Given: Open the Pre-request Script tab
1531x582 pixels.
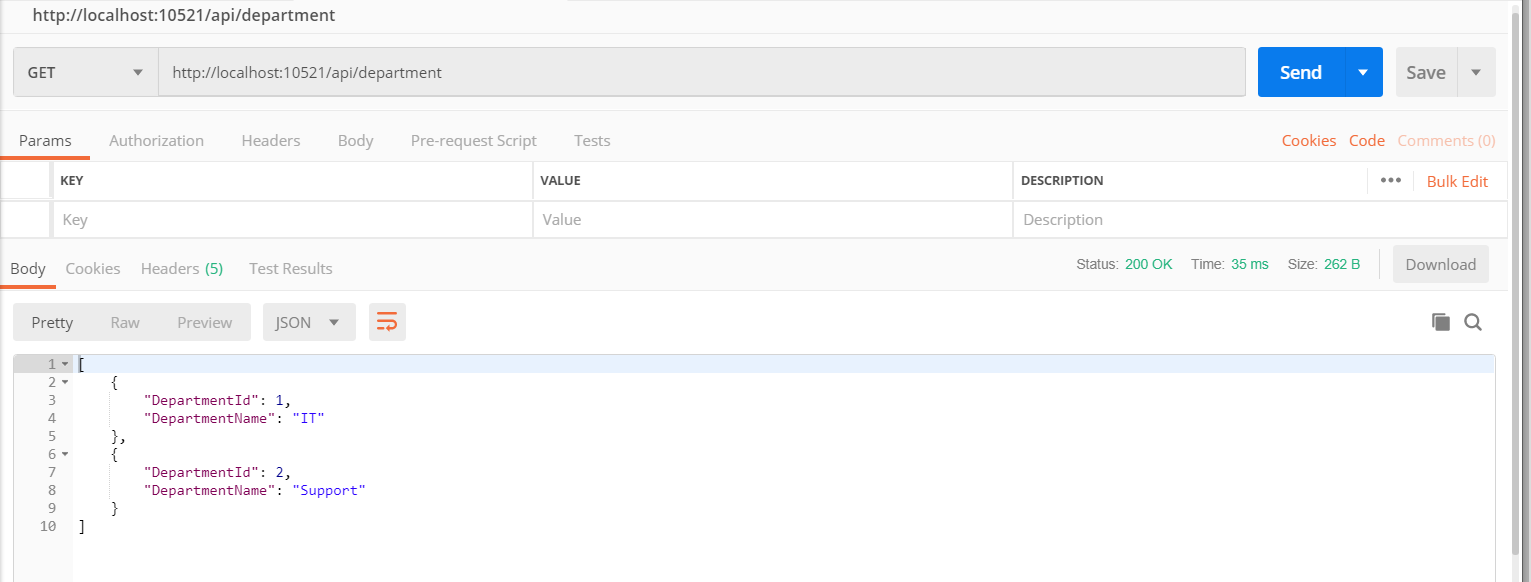Looking at the screenshot, I should point(474,141).
